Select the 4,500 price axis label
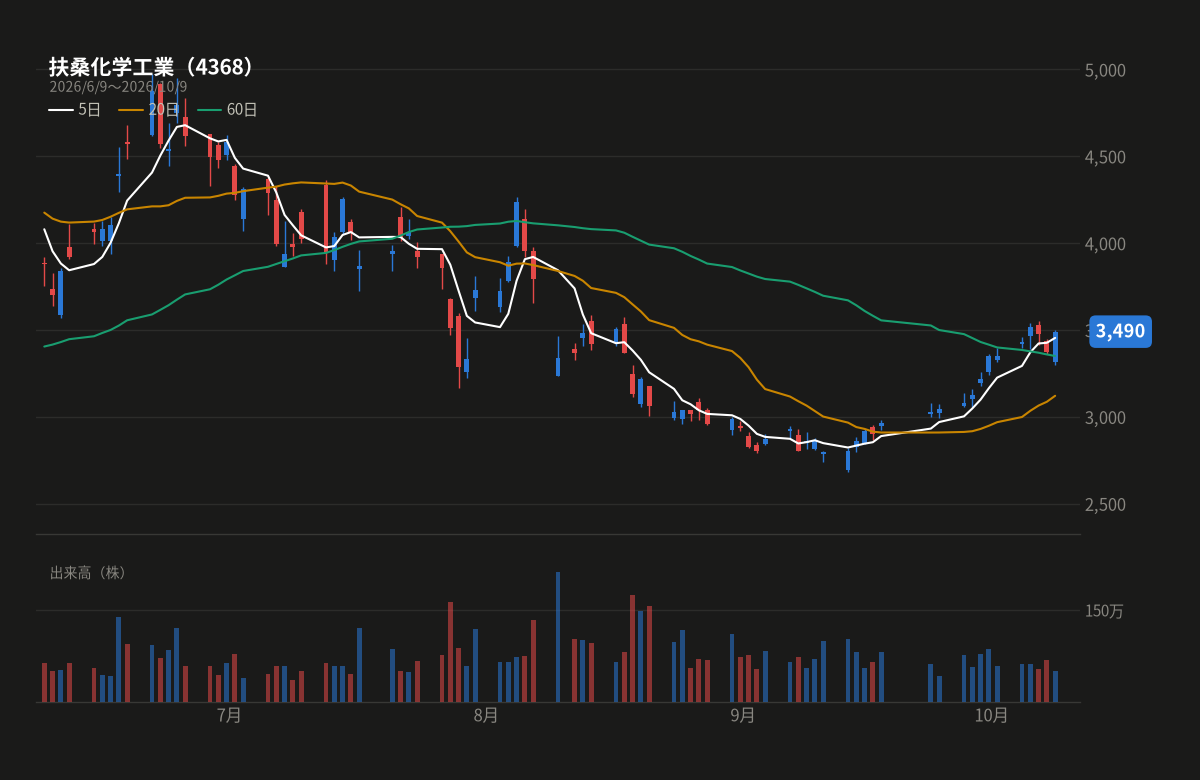This screenshot has width=1200, height=780. point(1105,157)
